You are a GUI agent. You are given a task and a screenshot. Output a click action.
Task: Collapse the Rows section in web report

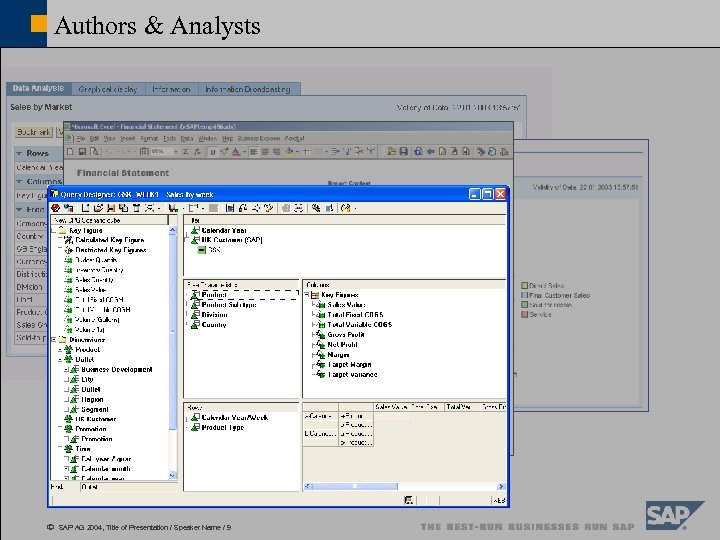click(x=19, y=153)
